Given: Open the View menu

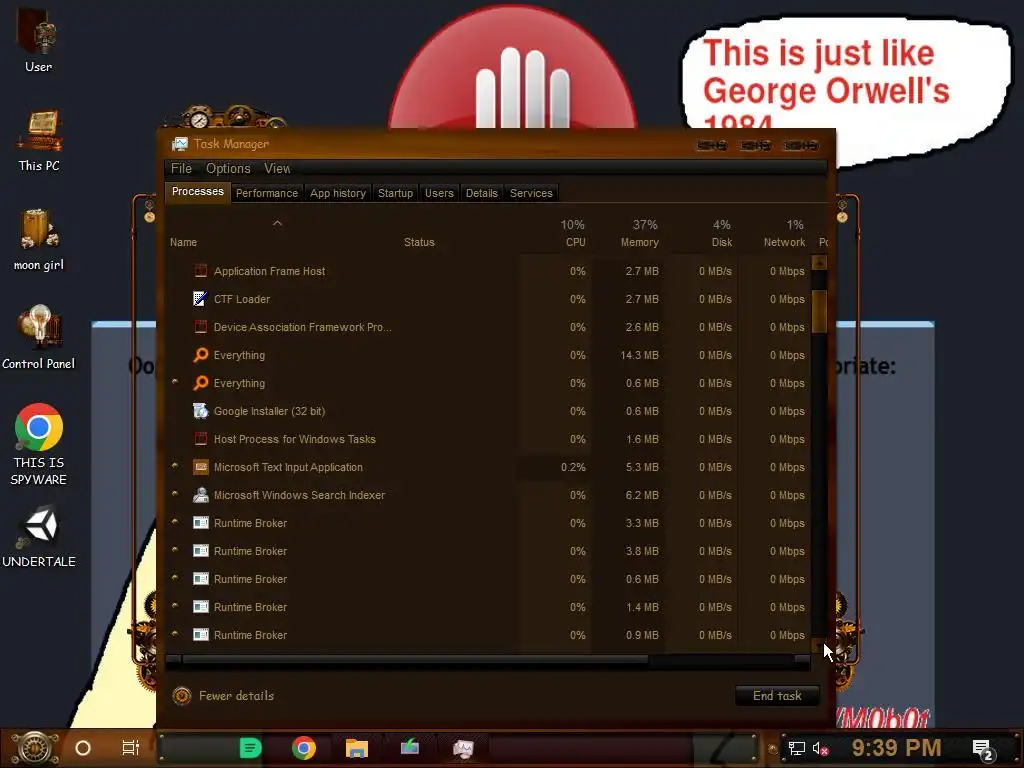Looking at the screenshot, I should click(x=277, y=168).
